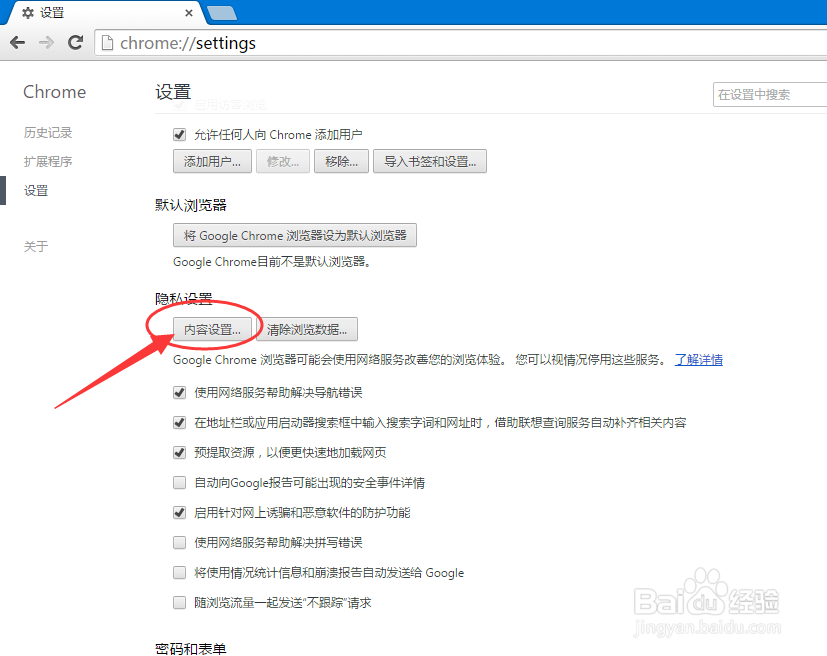Toggle 启用针对网上诱骗和恶意软件的防护功能 checkbox
The height and width of the screenshot is (656, 827).
tap(179, 513)
